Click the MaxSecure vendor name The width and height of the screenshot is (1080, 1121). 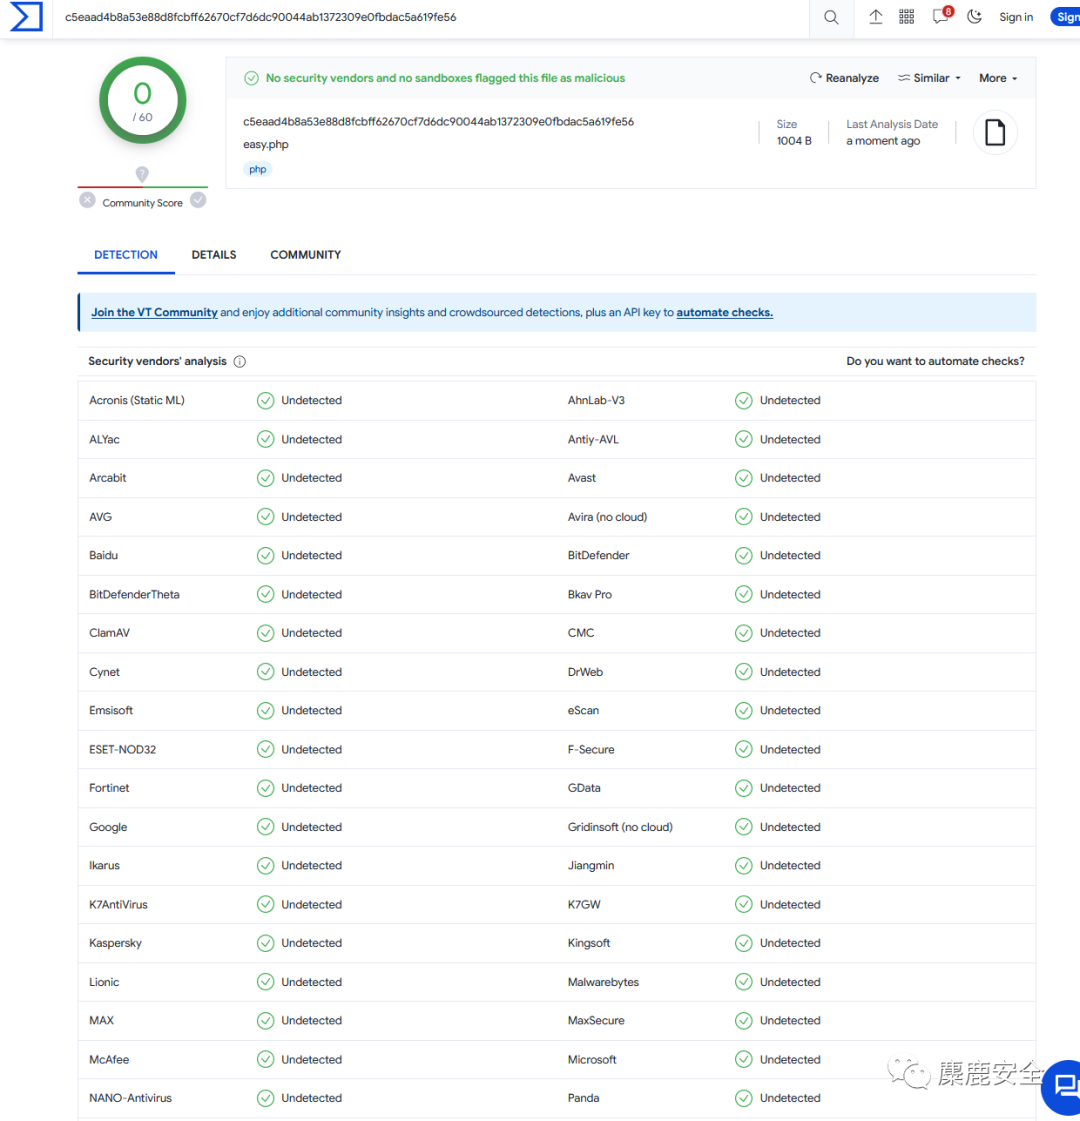point(595,1020)
